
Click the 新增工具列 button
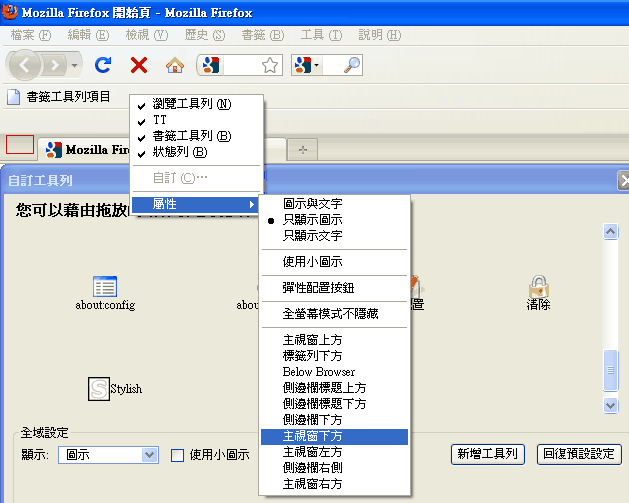click(488, 454)
